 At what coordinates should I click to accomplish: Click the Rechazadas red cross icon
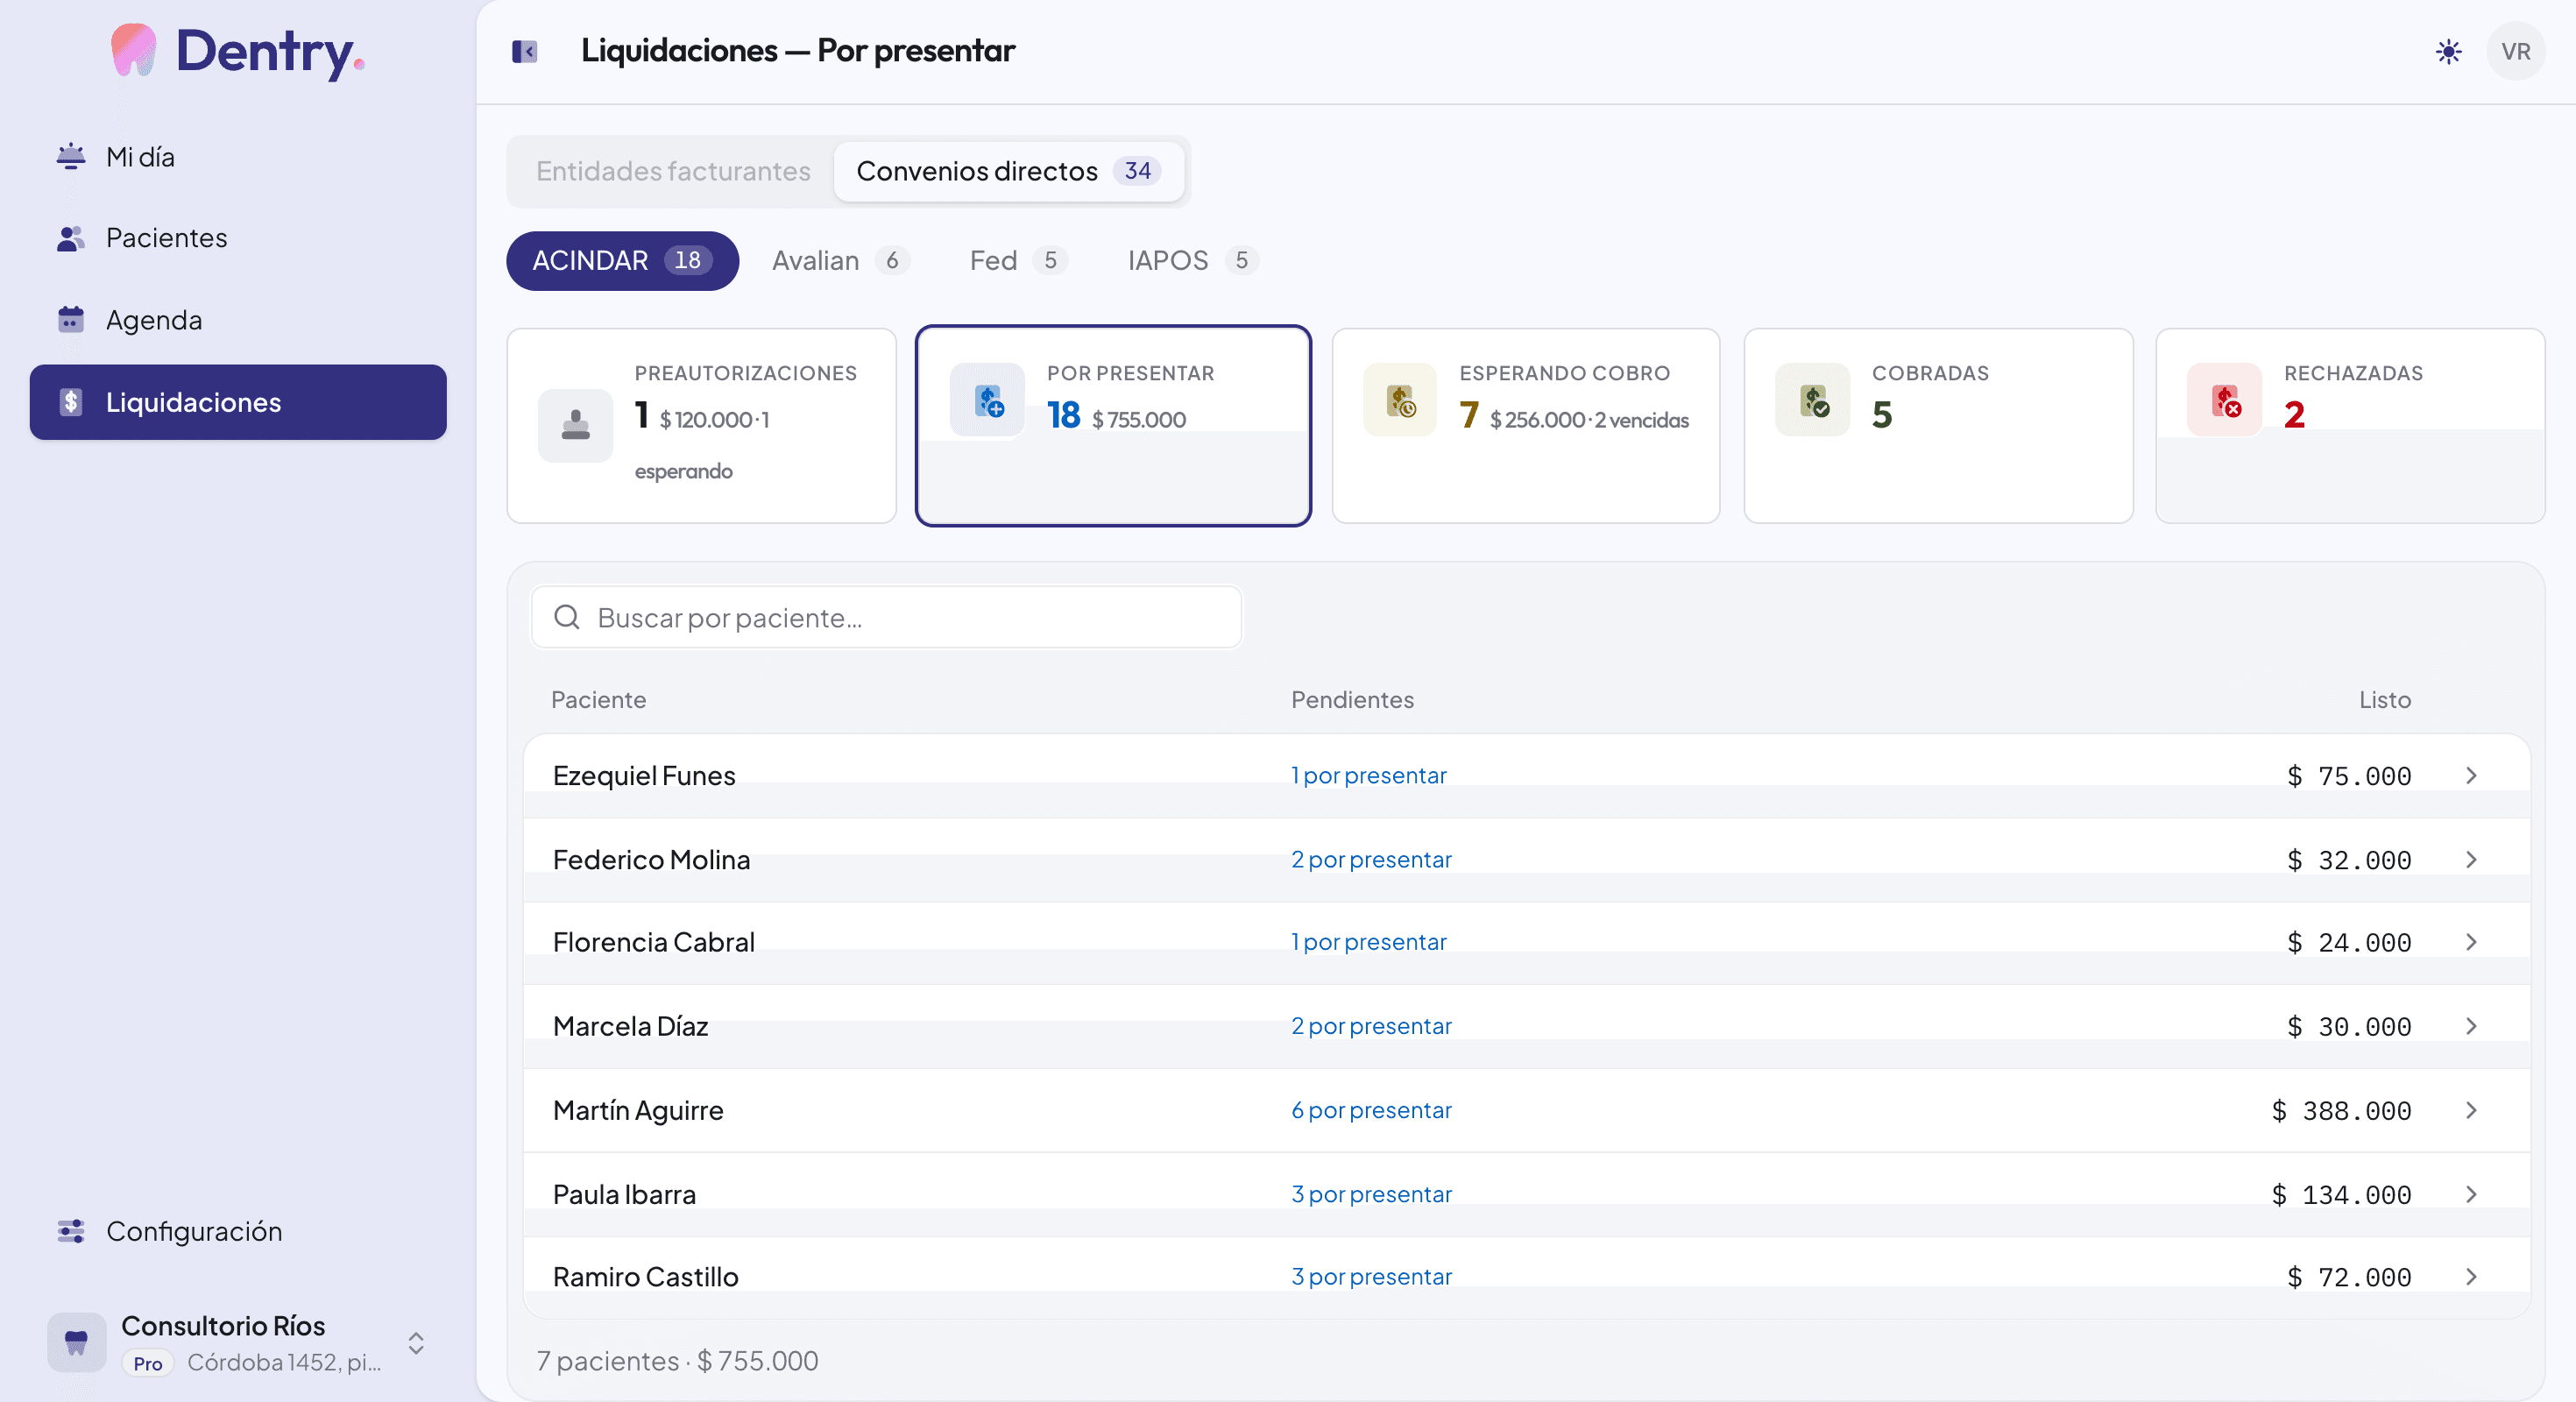(x=2224, y=400)
